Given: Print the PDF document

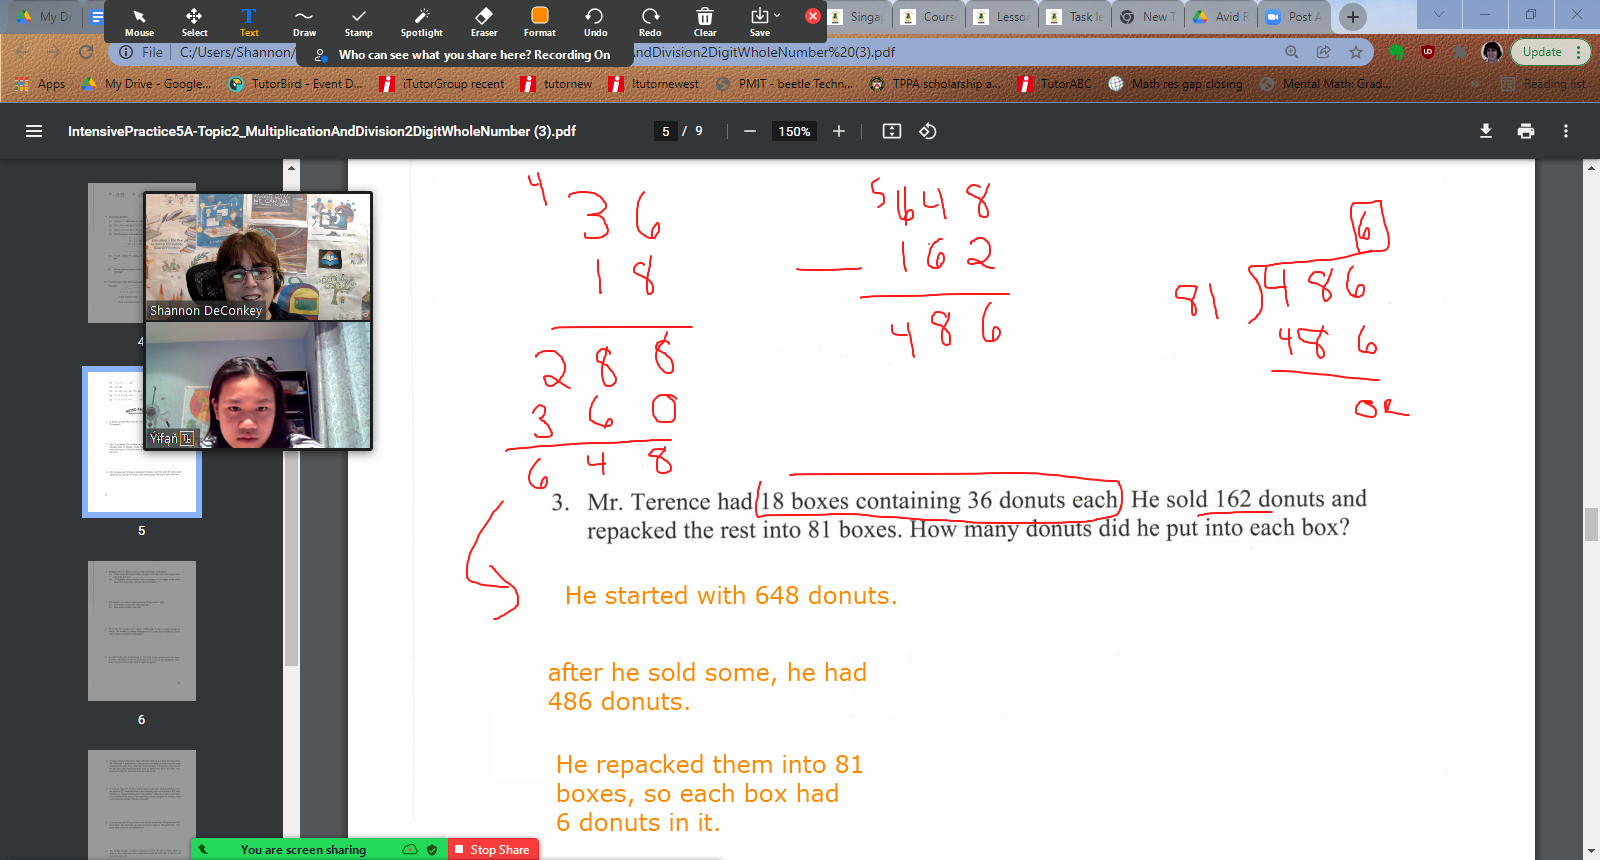Looking at the screenshot, I should 1526,131.
